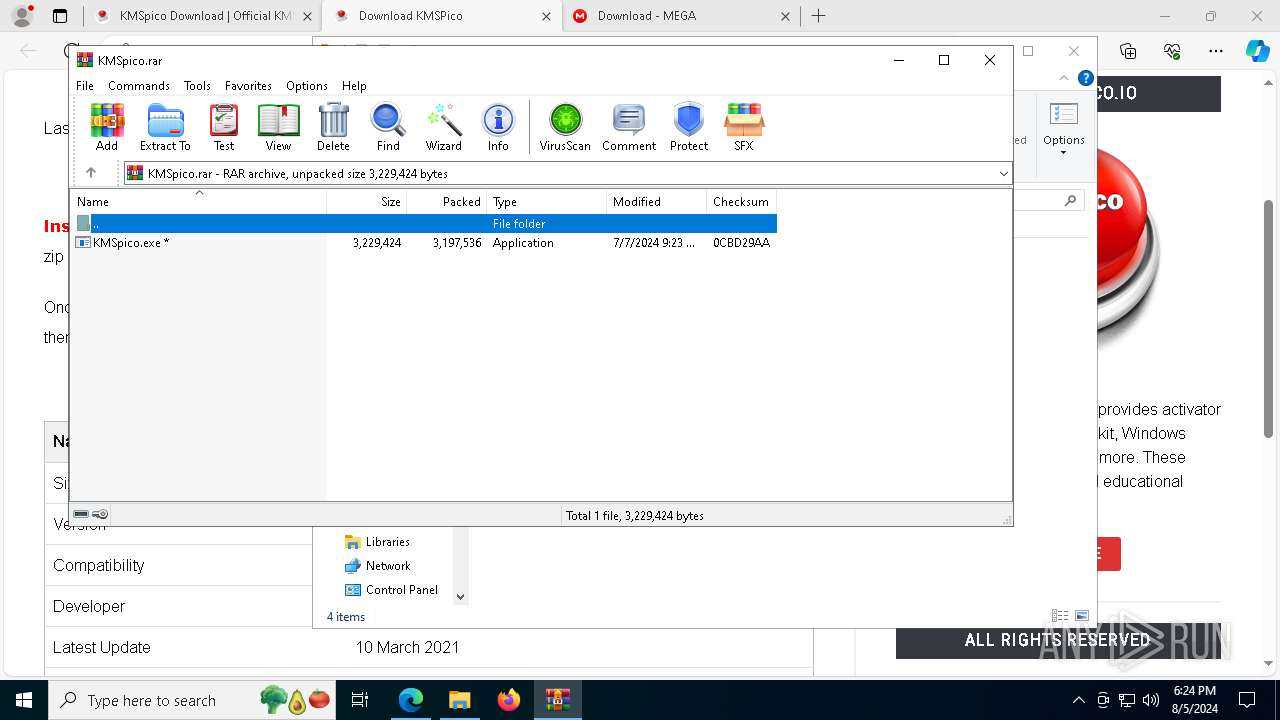Viewport: 1280px width, 720px height.
Task: Sort by Modified column header
Action: coord(657,202)
